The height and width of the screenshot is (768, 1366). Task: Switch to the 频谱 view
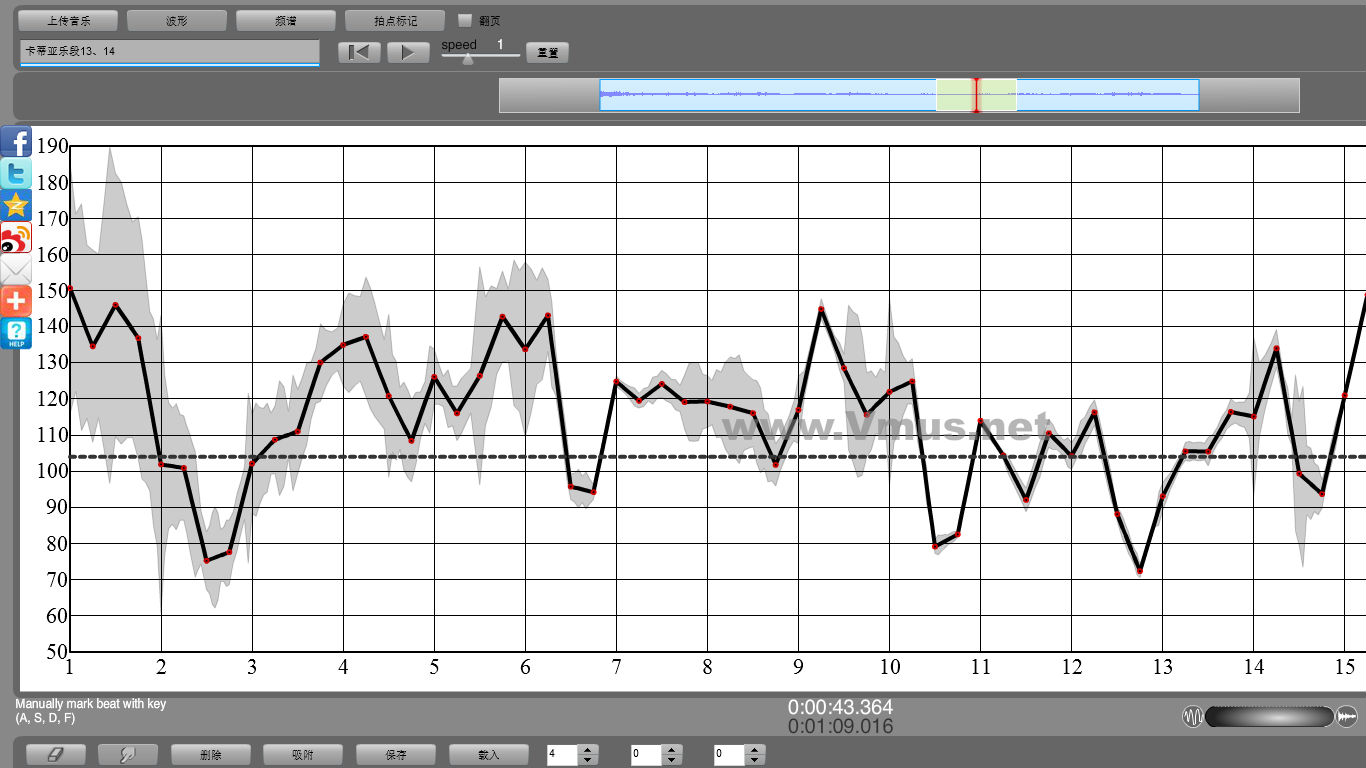click(x=285, y=20)
